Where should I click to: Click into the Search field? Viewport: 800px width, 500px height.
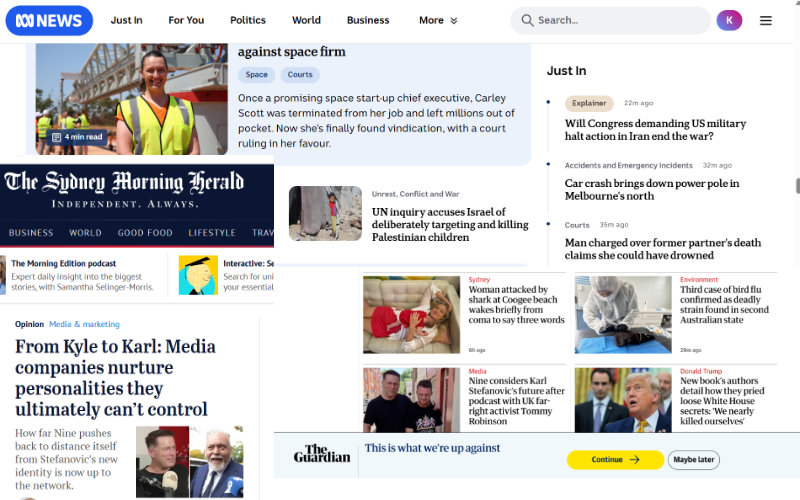pos(610,20)
